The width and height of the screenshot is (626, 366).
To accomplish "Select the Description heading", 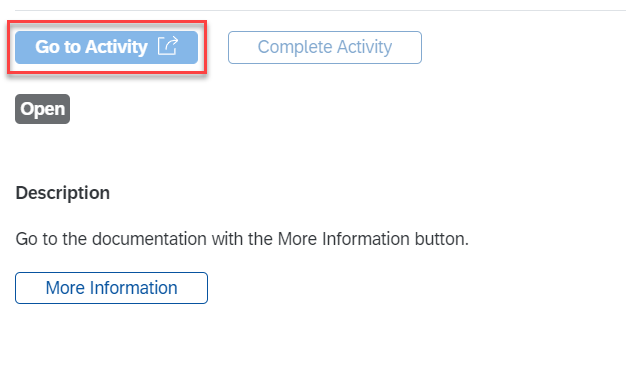I will click(63, 193).
